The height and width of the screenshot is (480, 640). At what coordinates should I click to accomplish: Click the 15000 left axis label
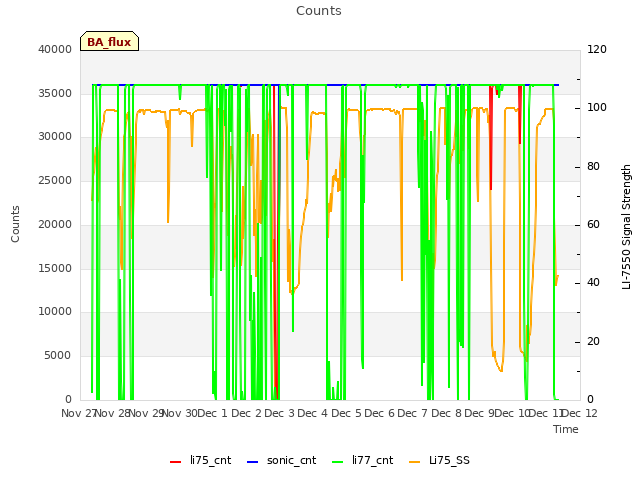tap(55, 268)
